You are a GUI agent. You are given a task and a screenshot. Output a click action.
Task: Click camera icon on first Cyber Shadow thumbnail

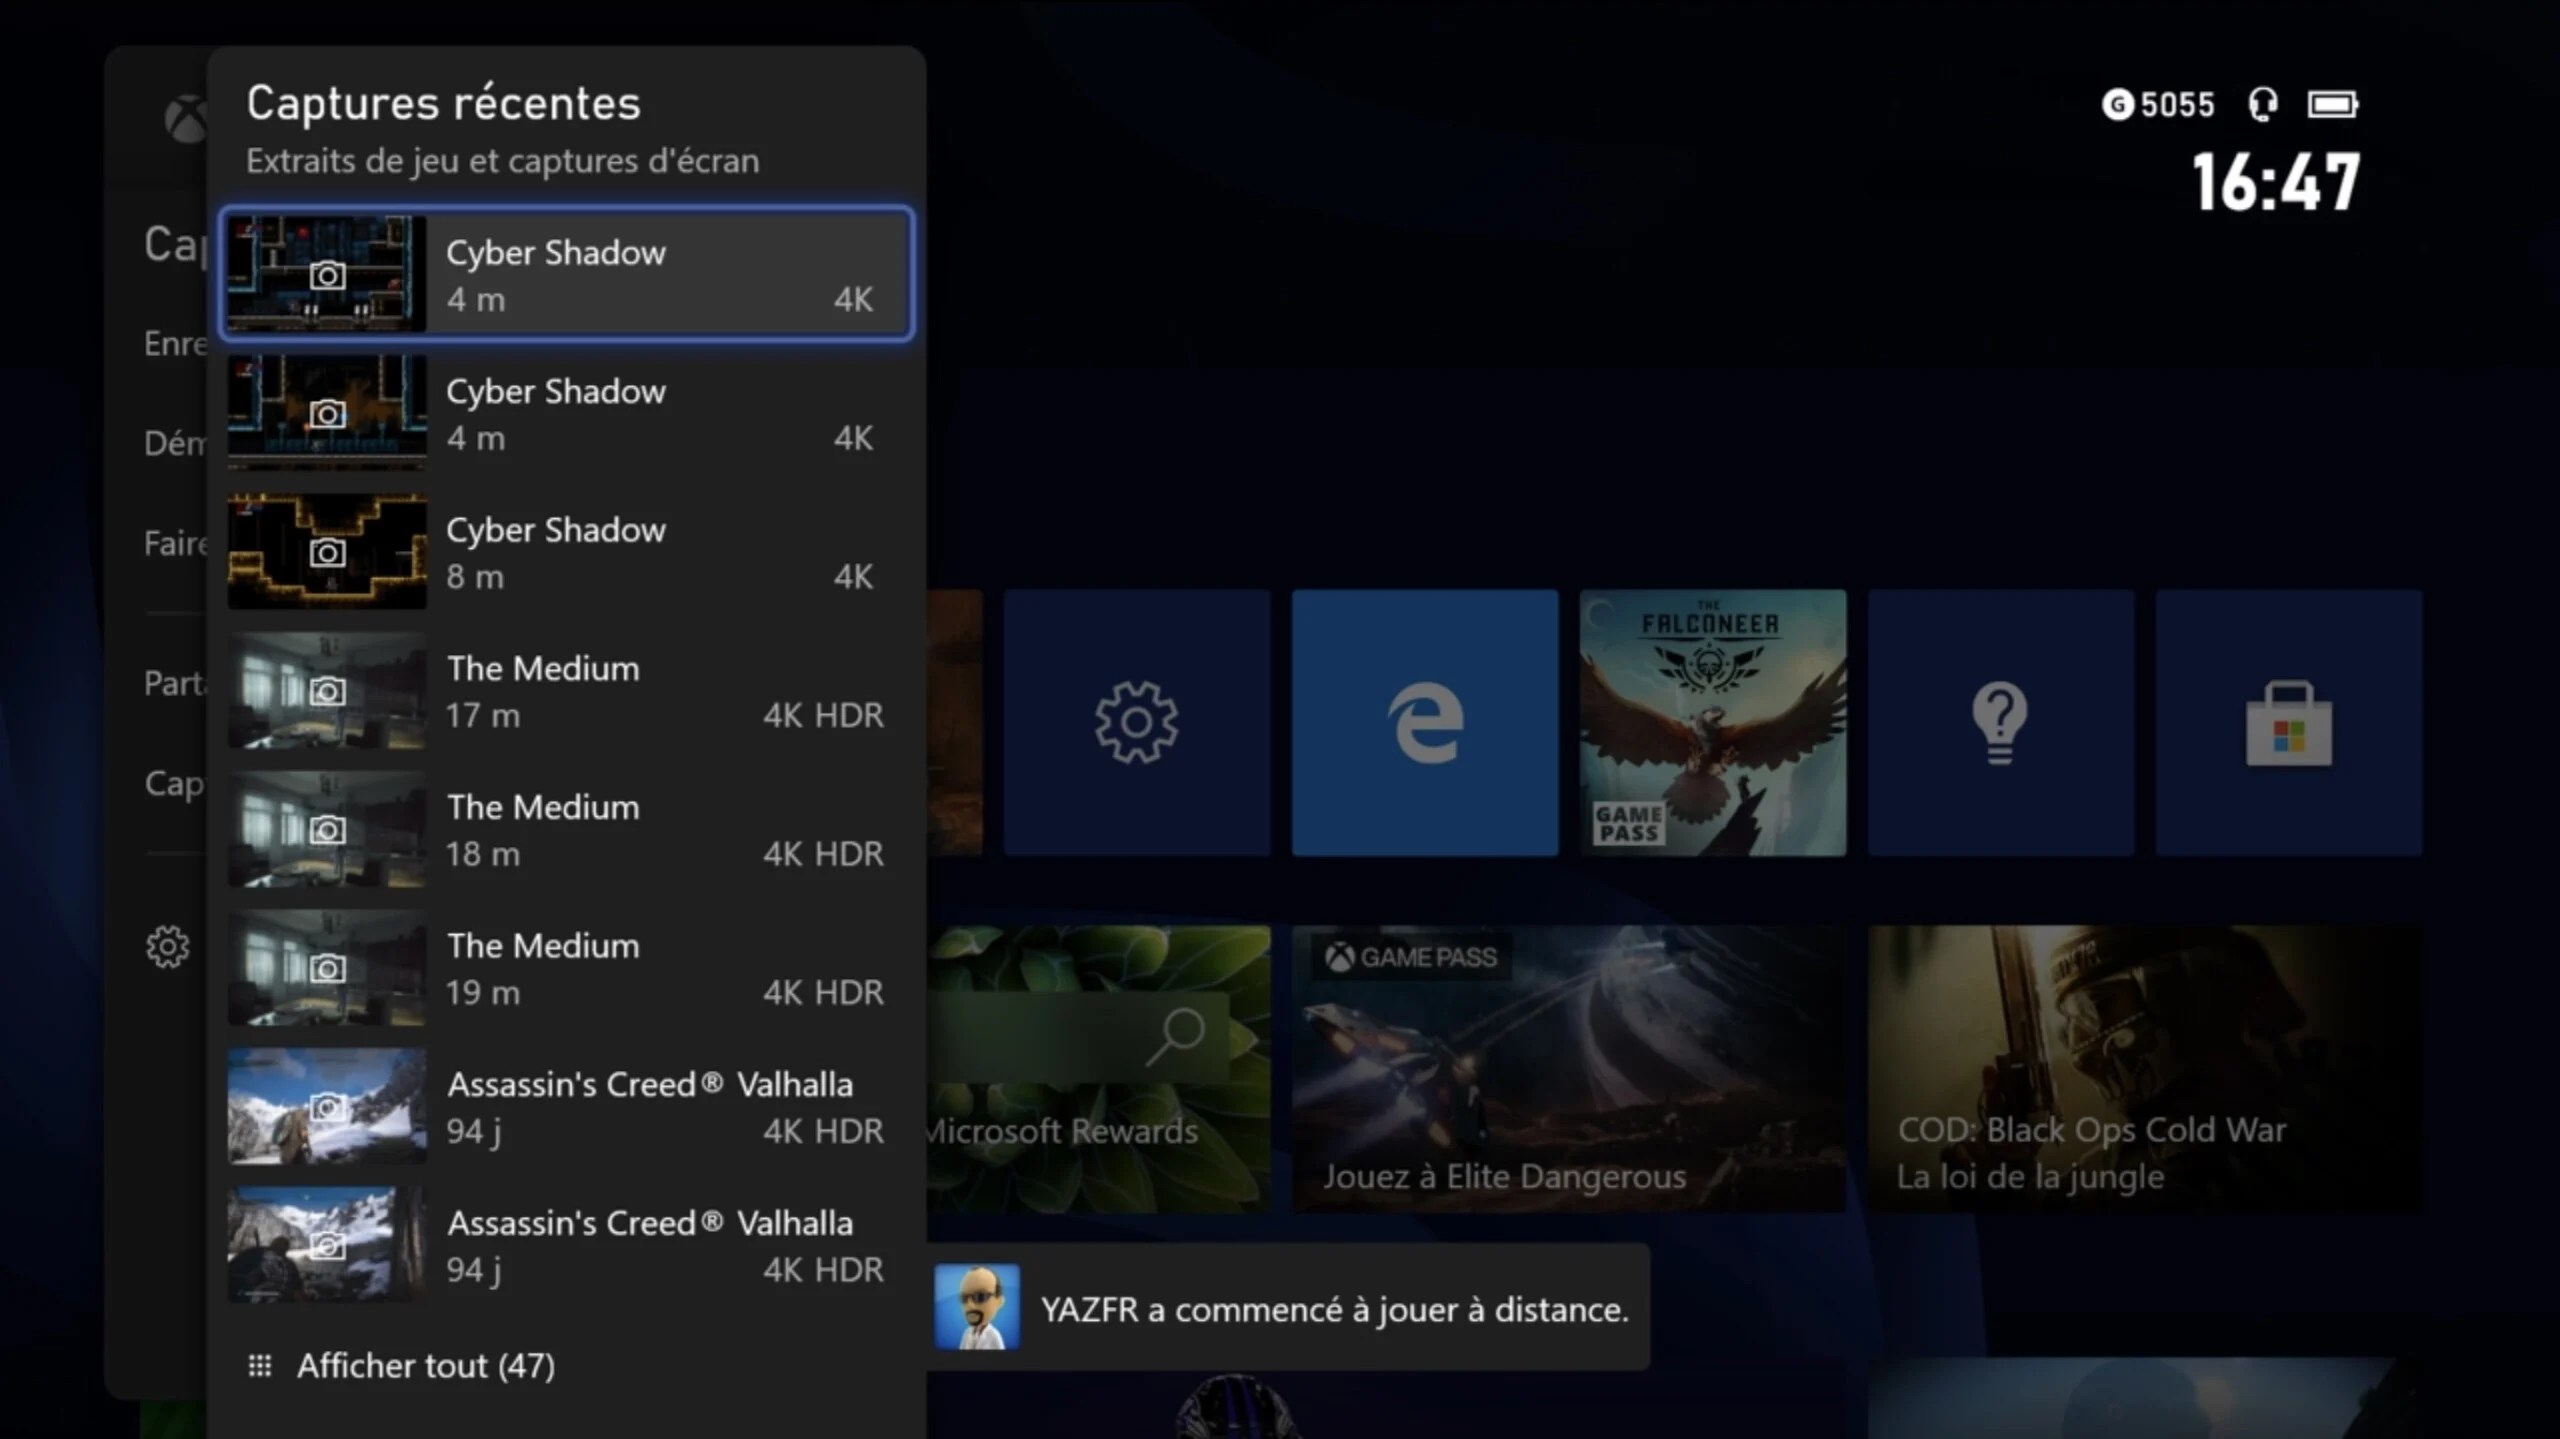pos(327,274)
